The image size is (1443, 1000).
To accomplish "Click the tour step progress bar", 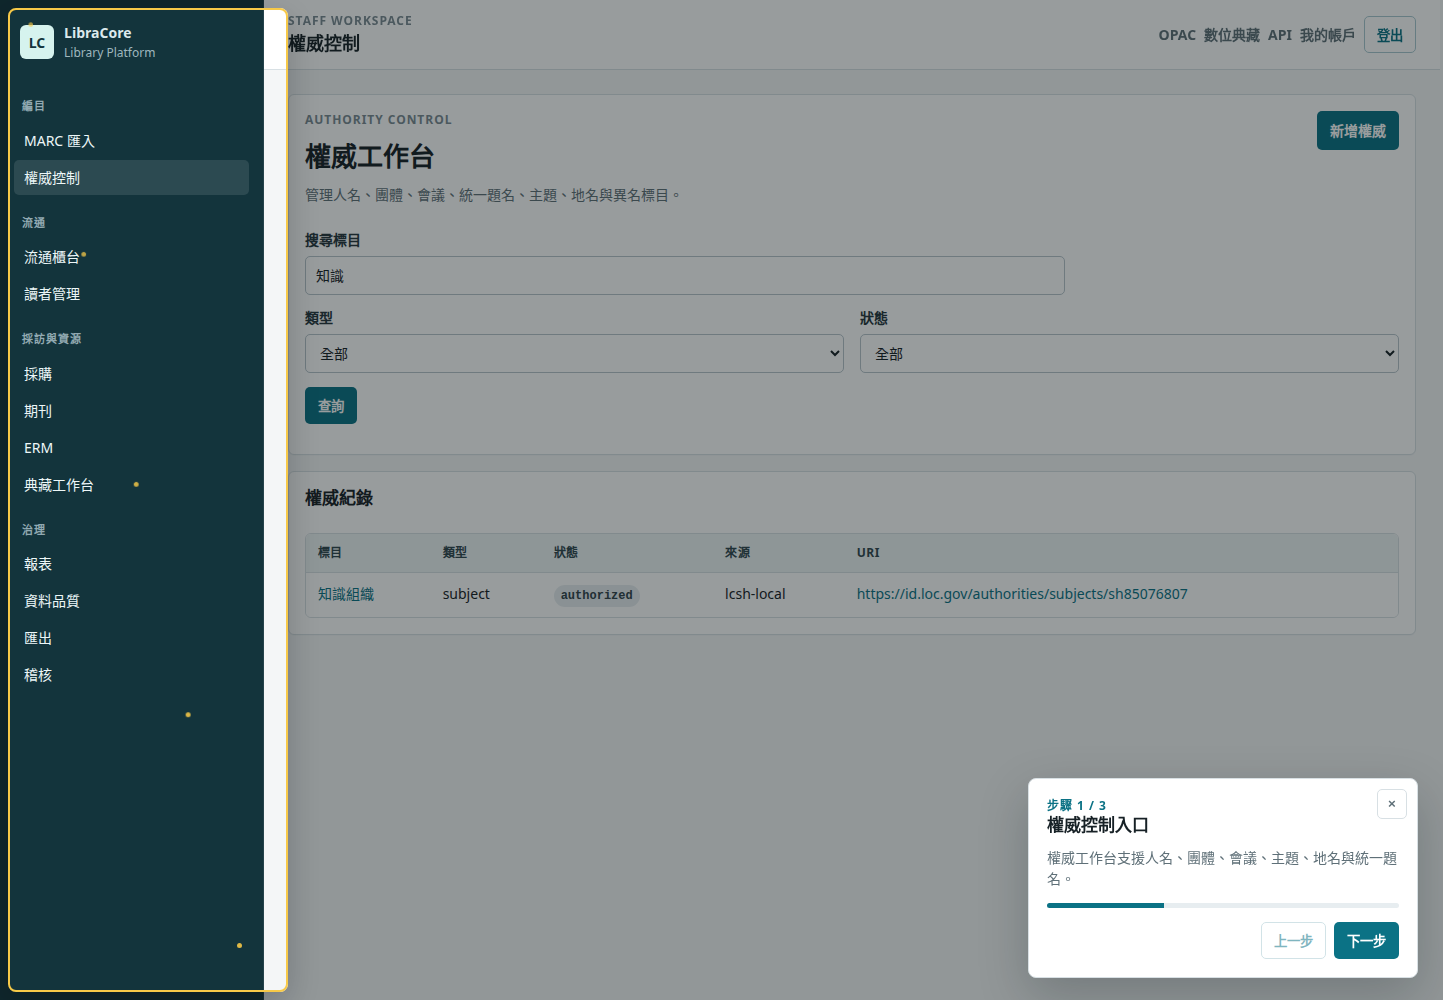I will [1222, 905].
